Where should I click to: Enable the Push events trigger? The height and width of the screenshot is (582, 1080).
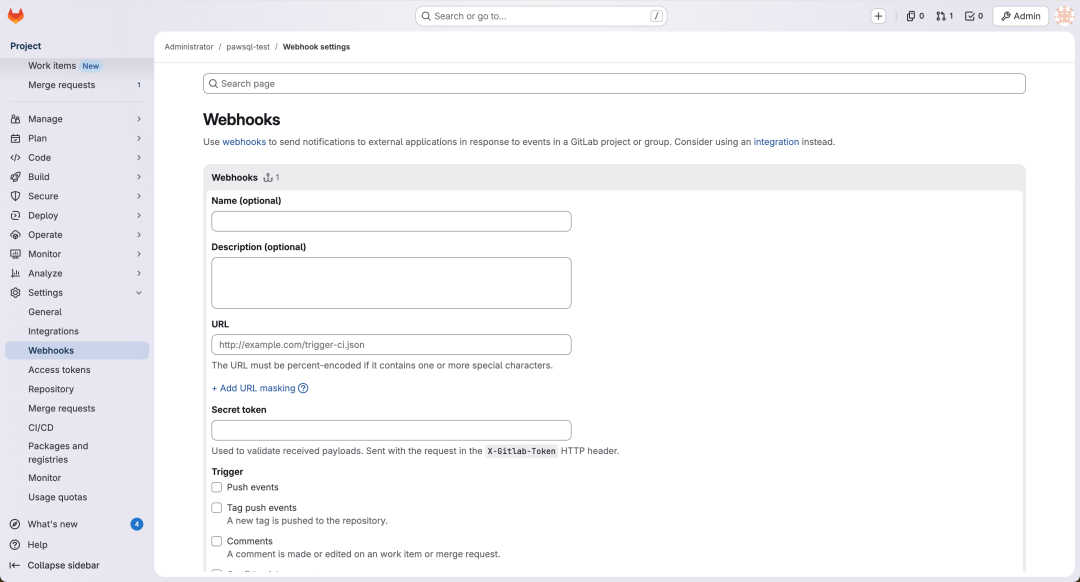(x=217, y=487)
